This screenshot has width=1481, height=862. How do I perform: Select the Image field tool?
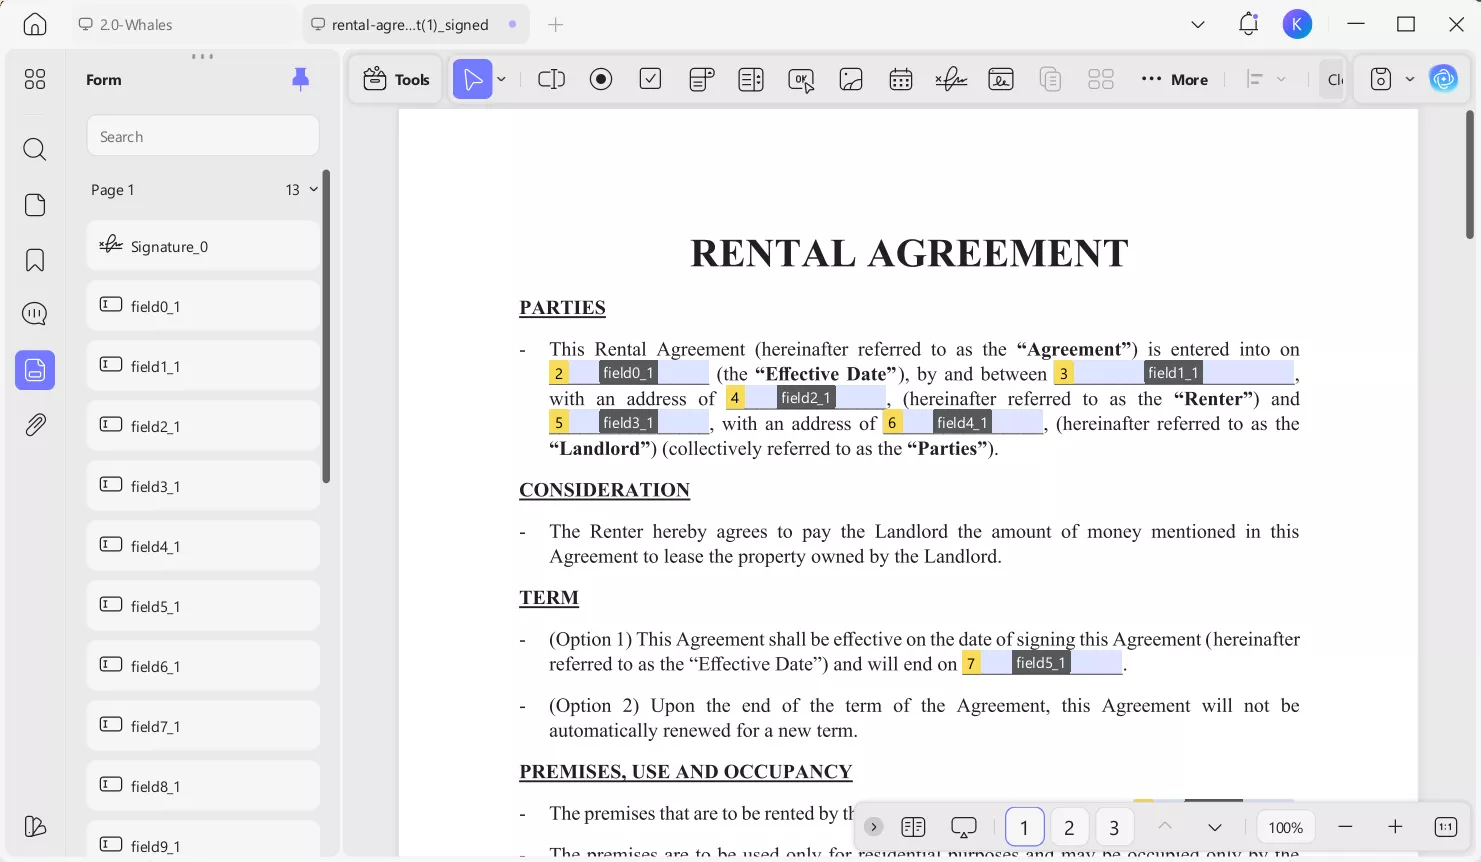(851, 79)
